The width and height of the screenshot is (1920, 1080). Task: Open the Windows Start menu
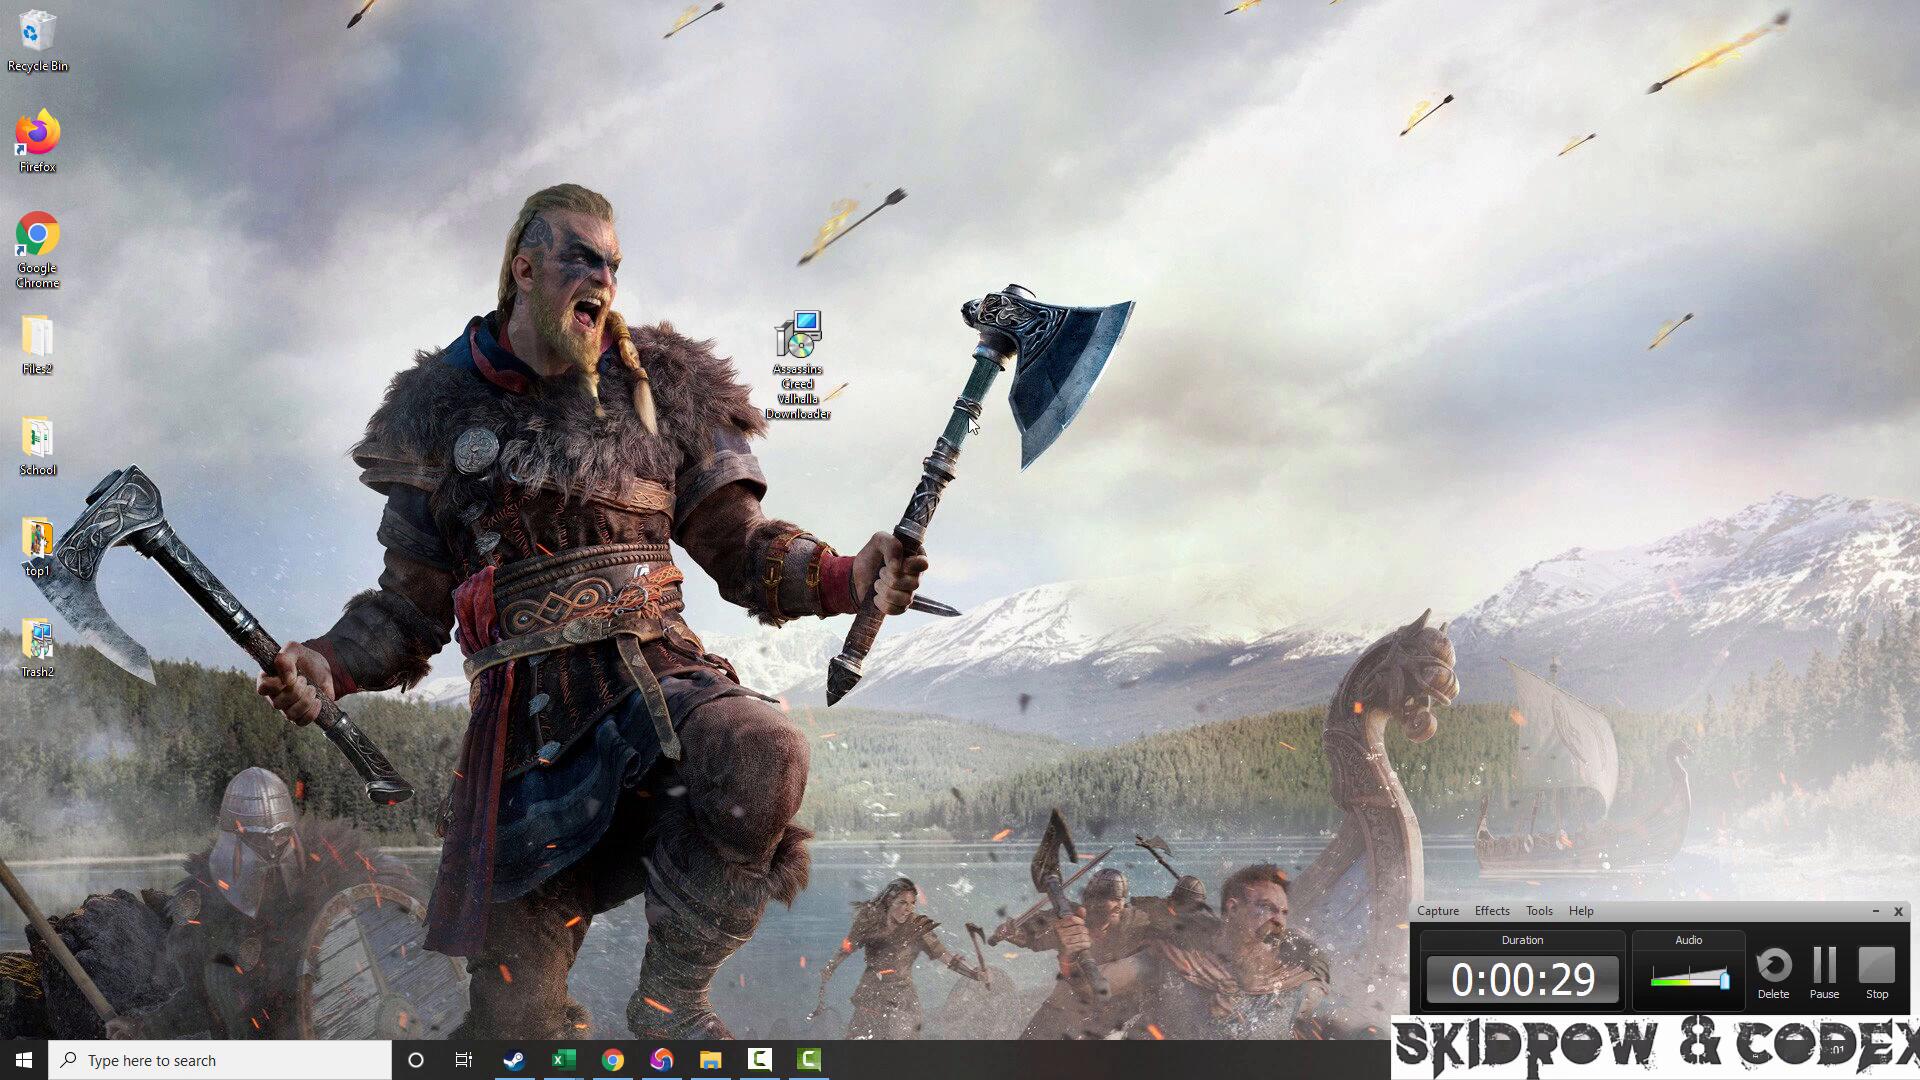tap(24, 1060)
